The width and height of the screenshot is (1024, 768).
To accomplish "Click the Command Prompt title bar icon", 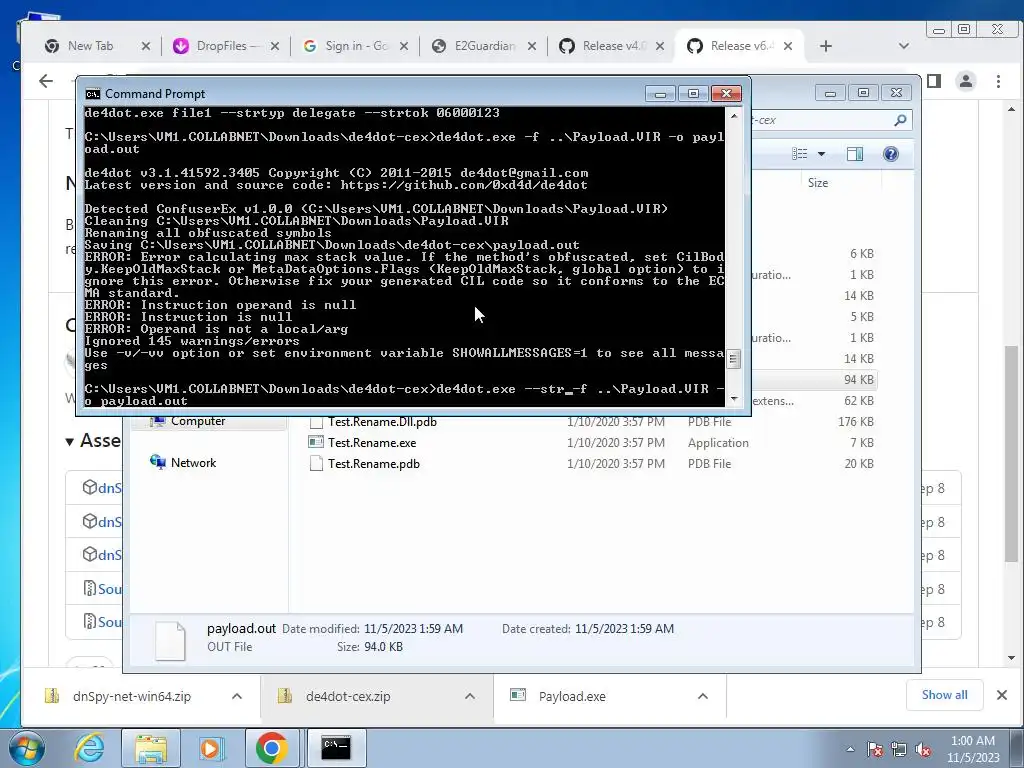I will (93, 94).
